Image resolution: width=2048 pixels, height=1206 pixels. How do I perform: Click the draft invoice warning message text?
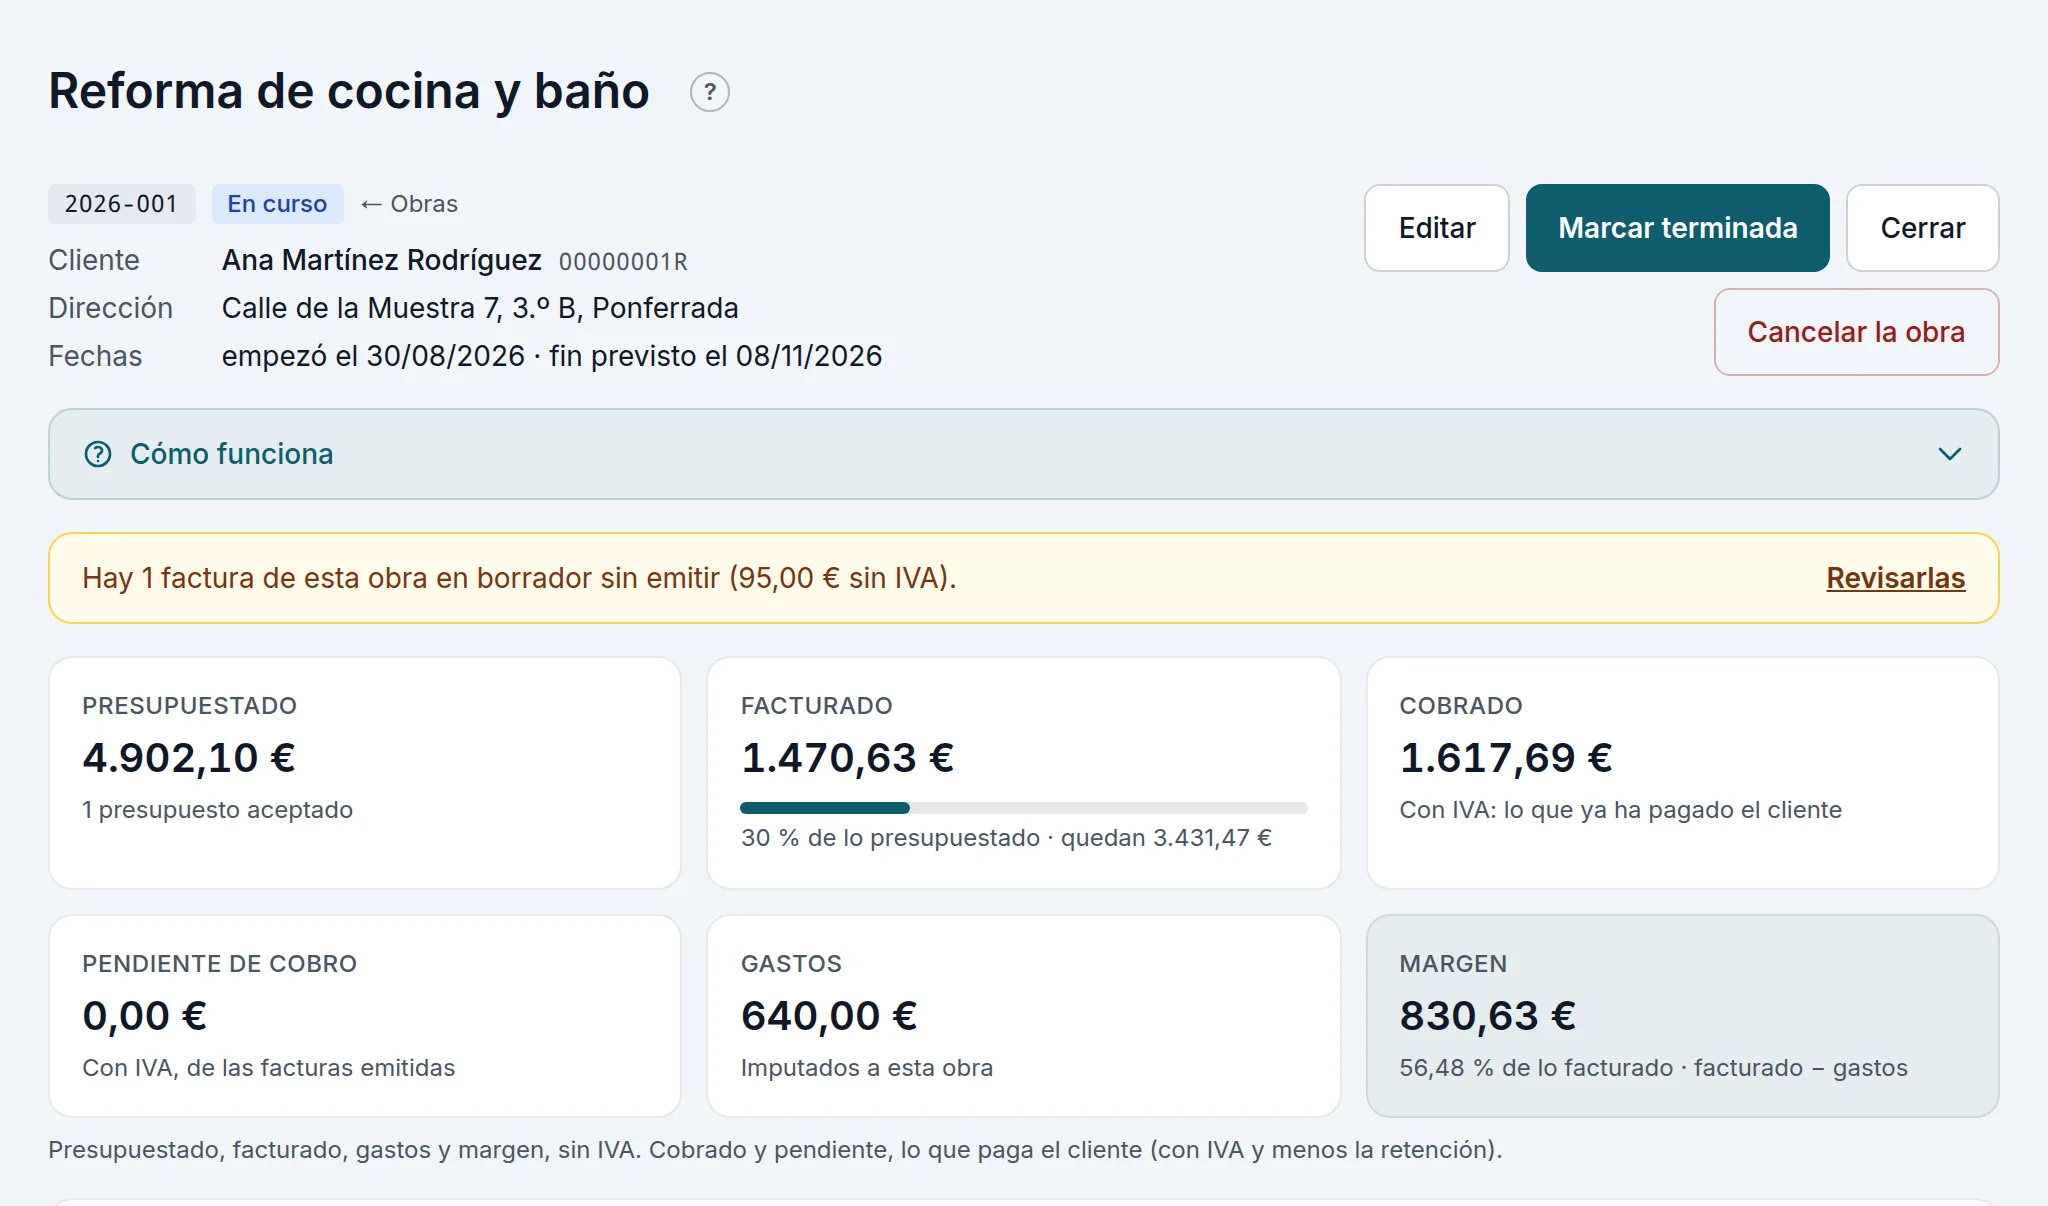pyautogui.click(x=519, y=578)
